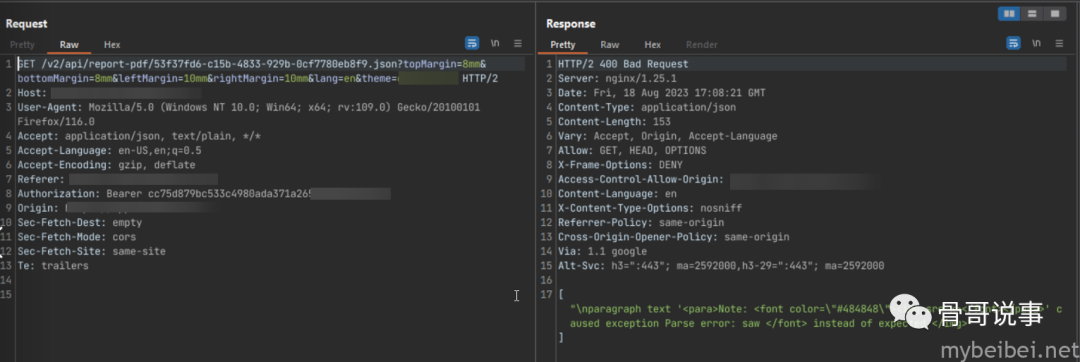The height and width of the screenshot is (362, 1080).
Task: Switch Response view to Pretty tab
Action: tap(563, 45)
